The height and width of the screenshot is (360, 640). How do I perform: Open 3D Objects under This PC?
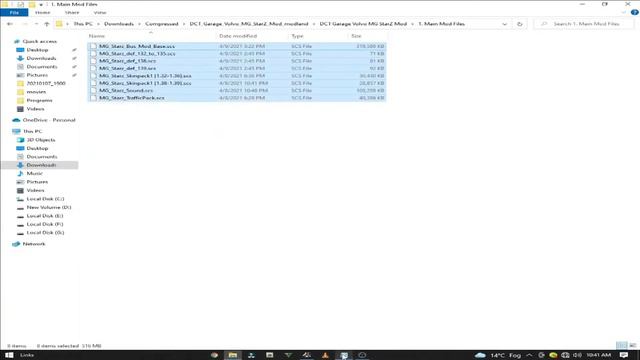(x=41, y=140)
